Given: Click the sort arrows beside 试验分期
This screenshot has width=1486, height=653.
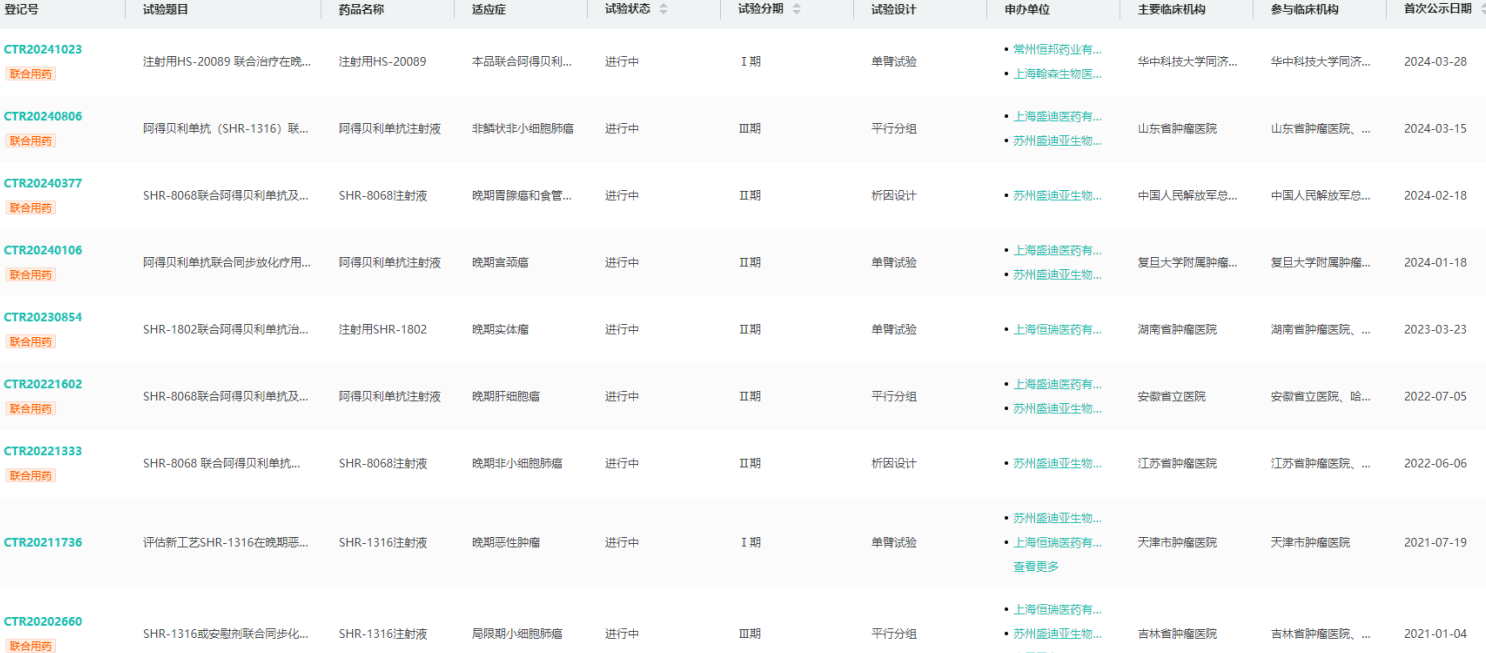Looking at the screenshot, I should click(x=796, y=9).
